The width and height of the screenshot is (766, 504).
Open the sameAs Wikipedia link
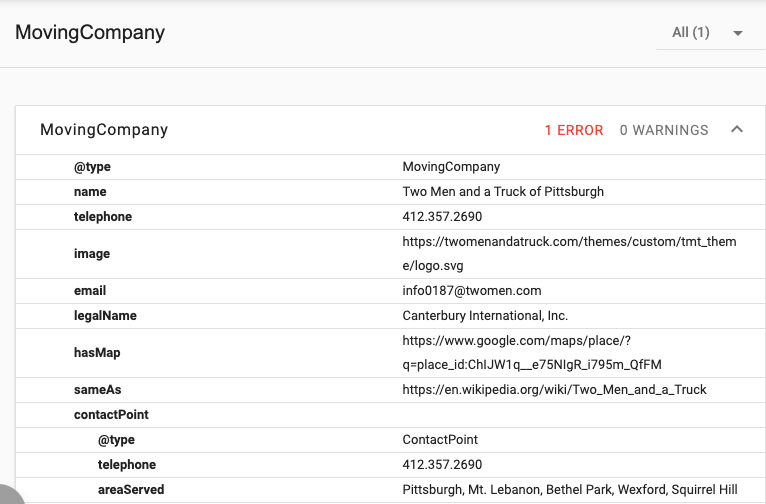pyautogui.click(x=554, y=389)
